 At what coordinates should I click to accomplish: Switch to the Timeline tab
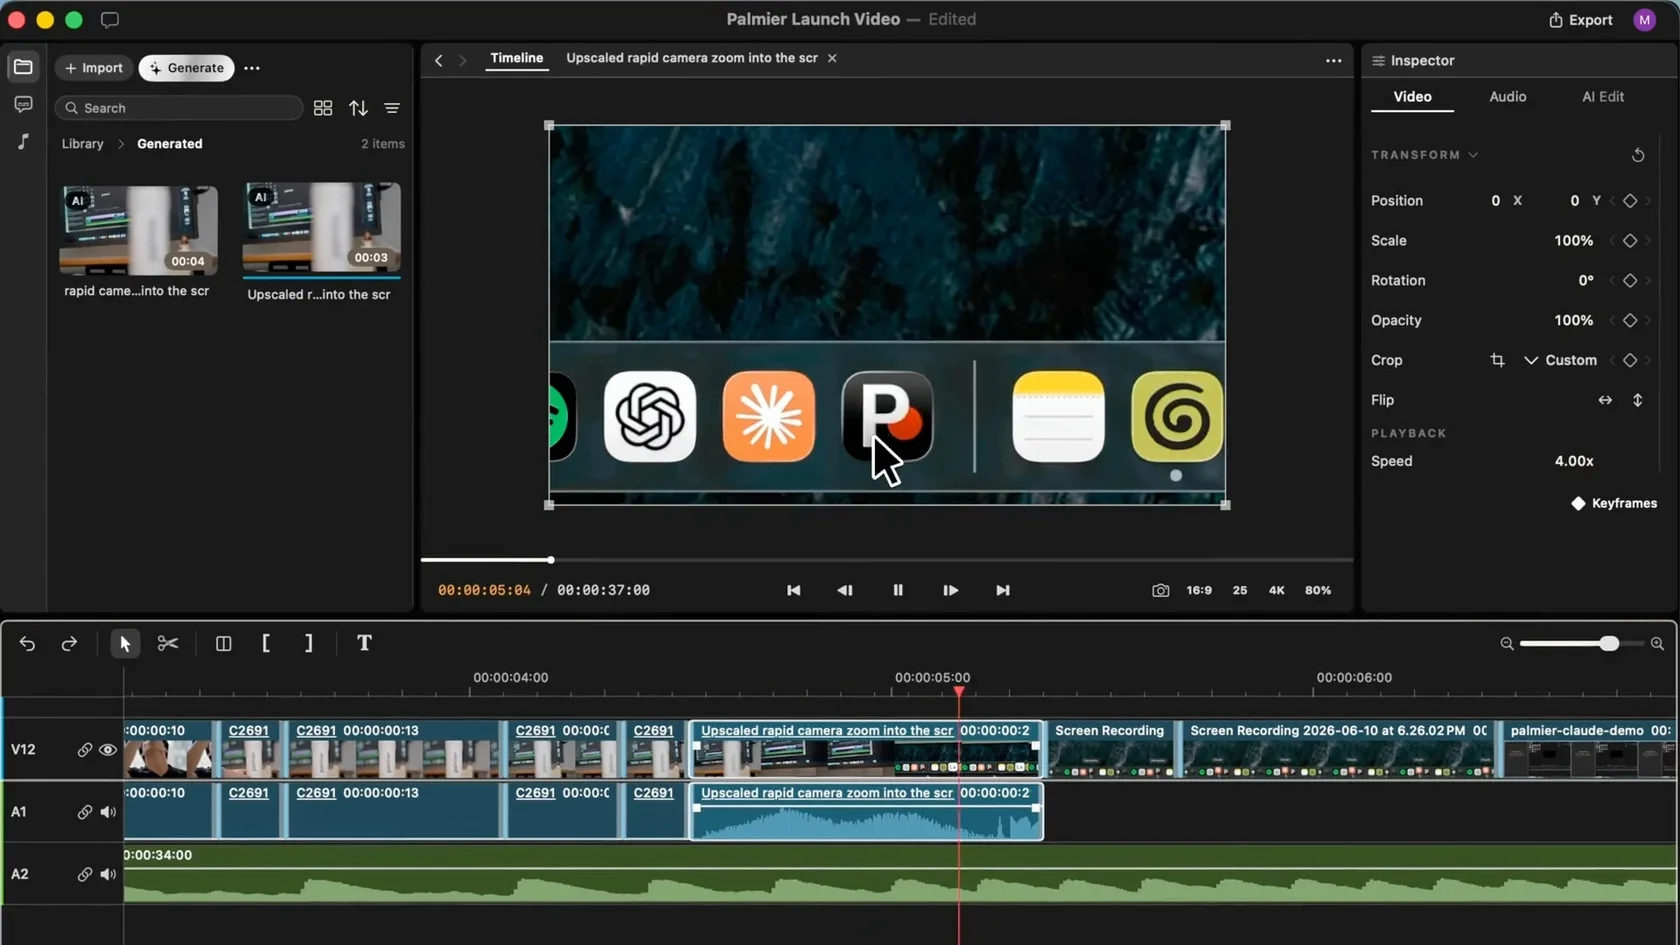click(517, 58)
